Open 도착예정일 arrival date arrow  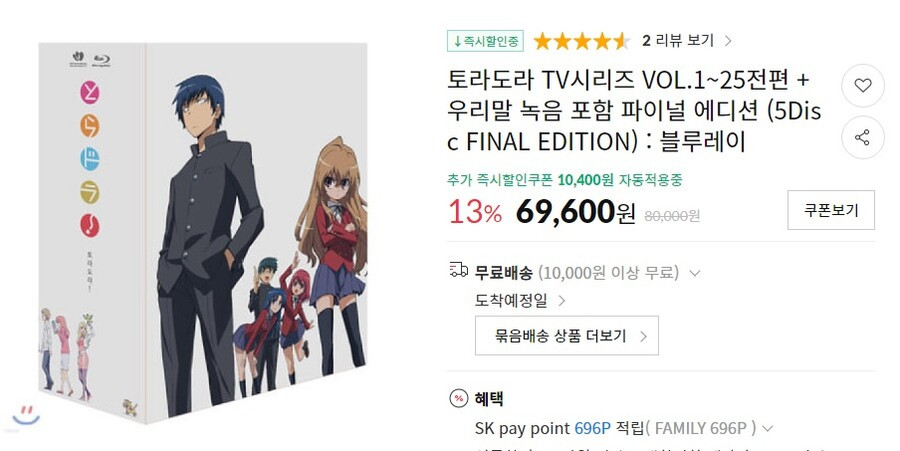click(x=562, y=301)
